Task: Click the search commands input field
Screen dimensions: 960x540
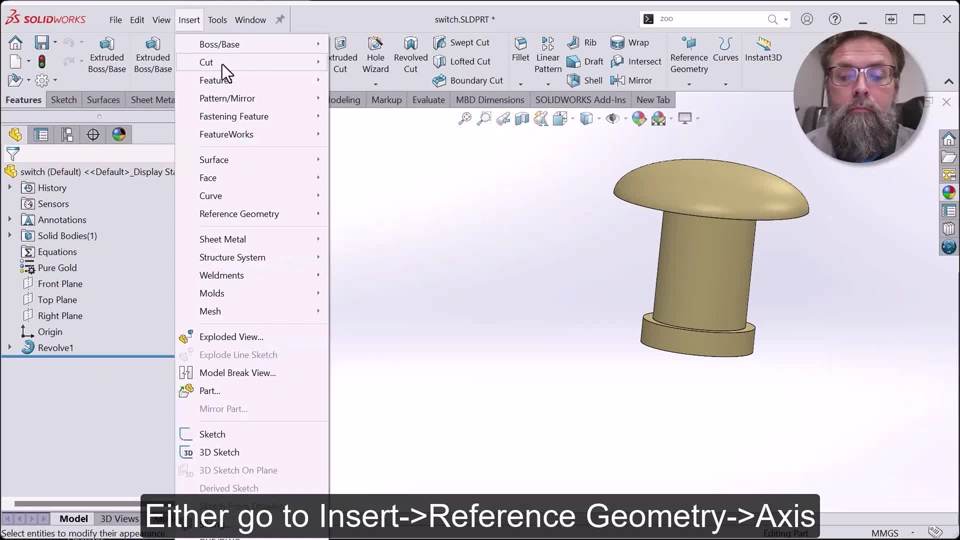Action: pos(710,19)
